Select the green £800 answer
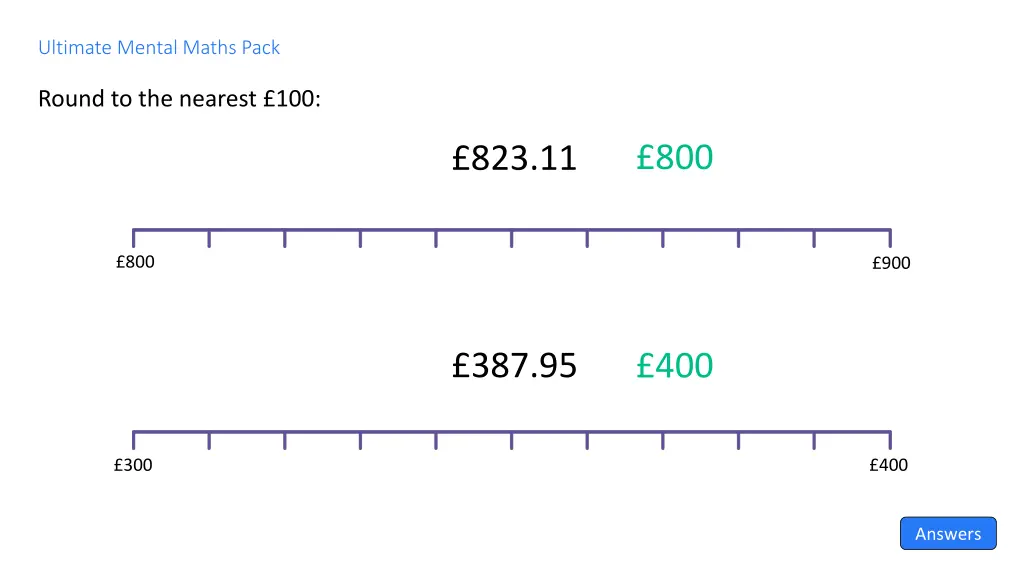The height and width of the screenshot is (576, 1024). coord(674,157)
